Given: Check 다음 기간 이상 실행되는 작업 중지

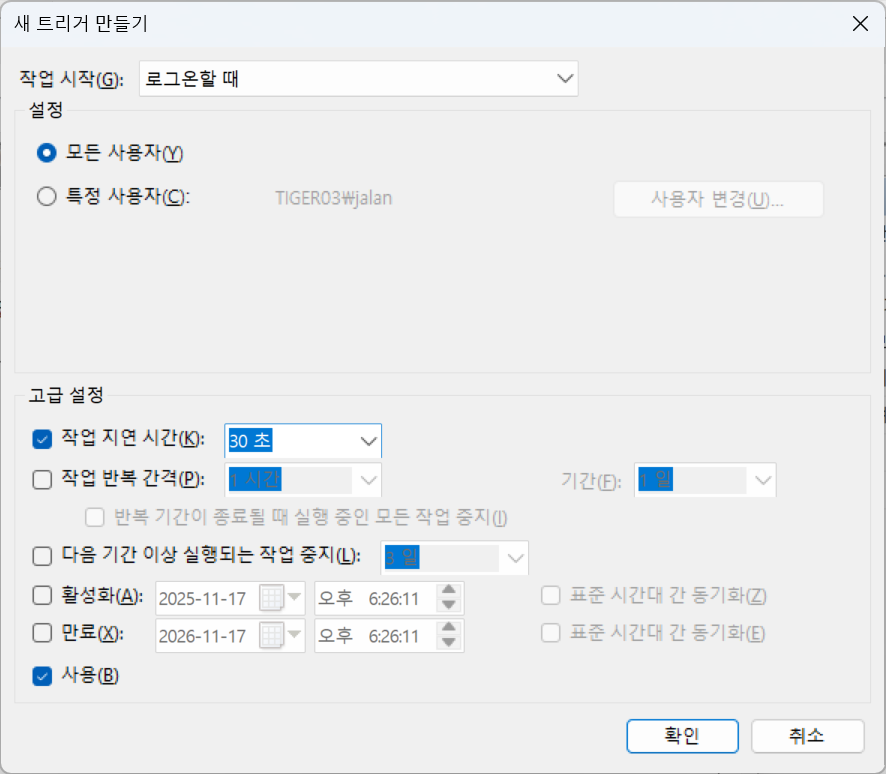Looking at the screenshot, I should [x=42, y=556].
